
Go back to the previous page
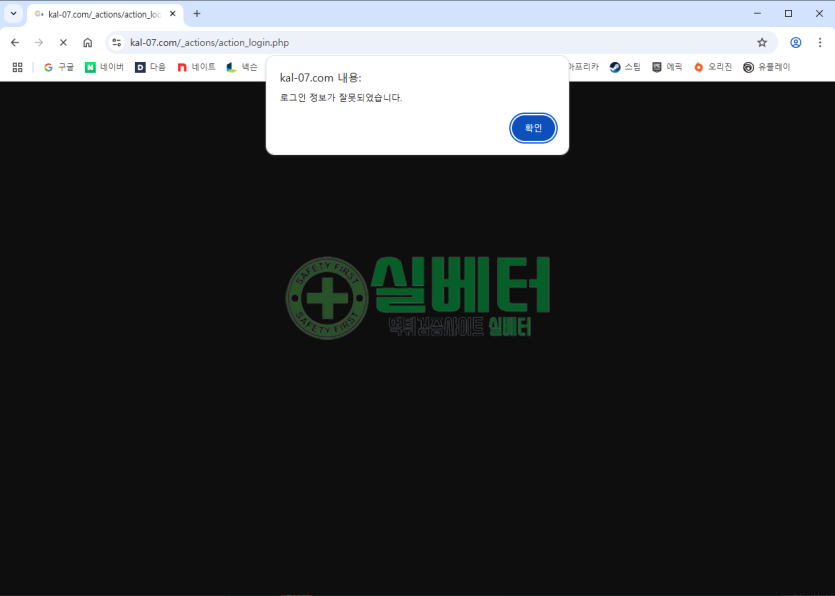15,43
